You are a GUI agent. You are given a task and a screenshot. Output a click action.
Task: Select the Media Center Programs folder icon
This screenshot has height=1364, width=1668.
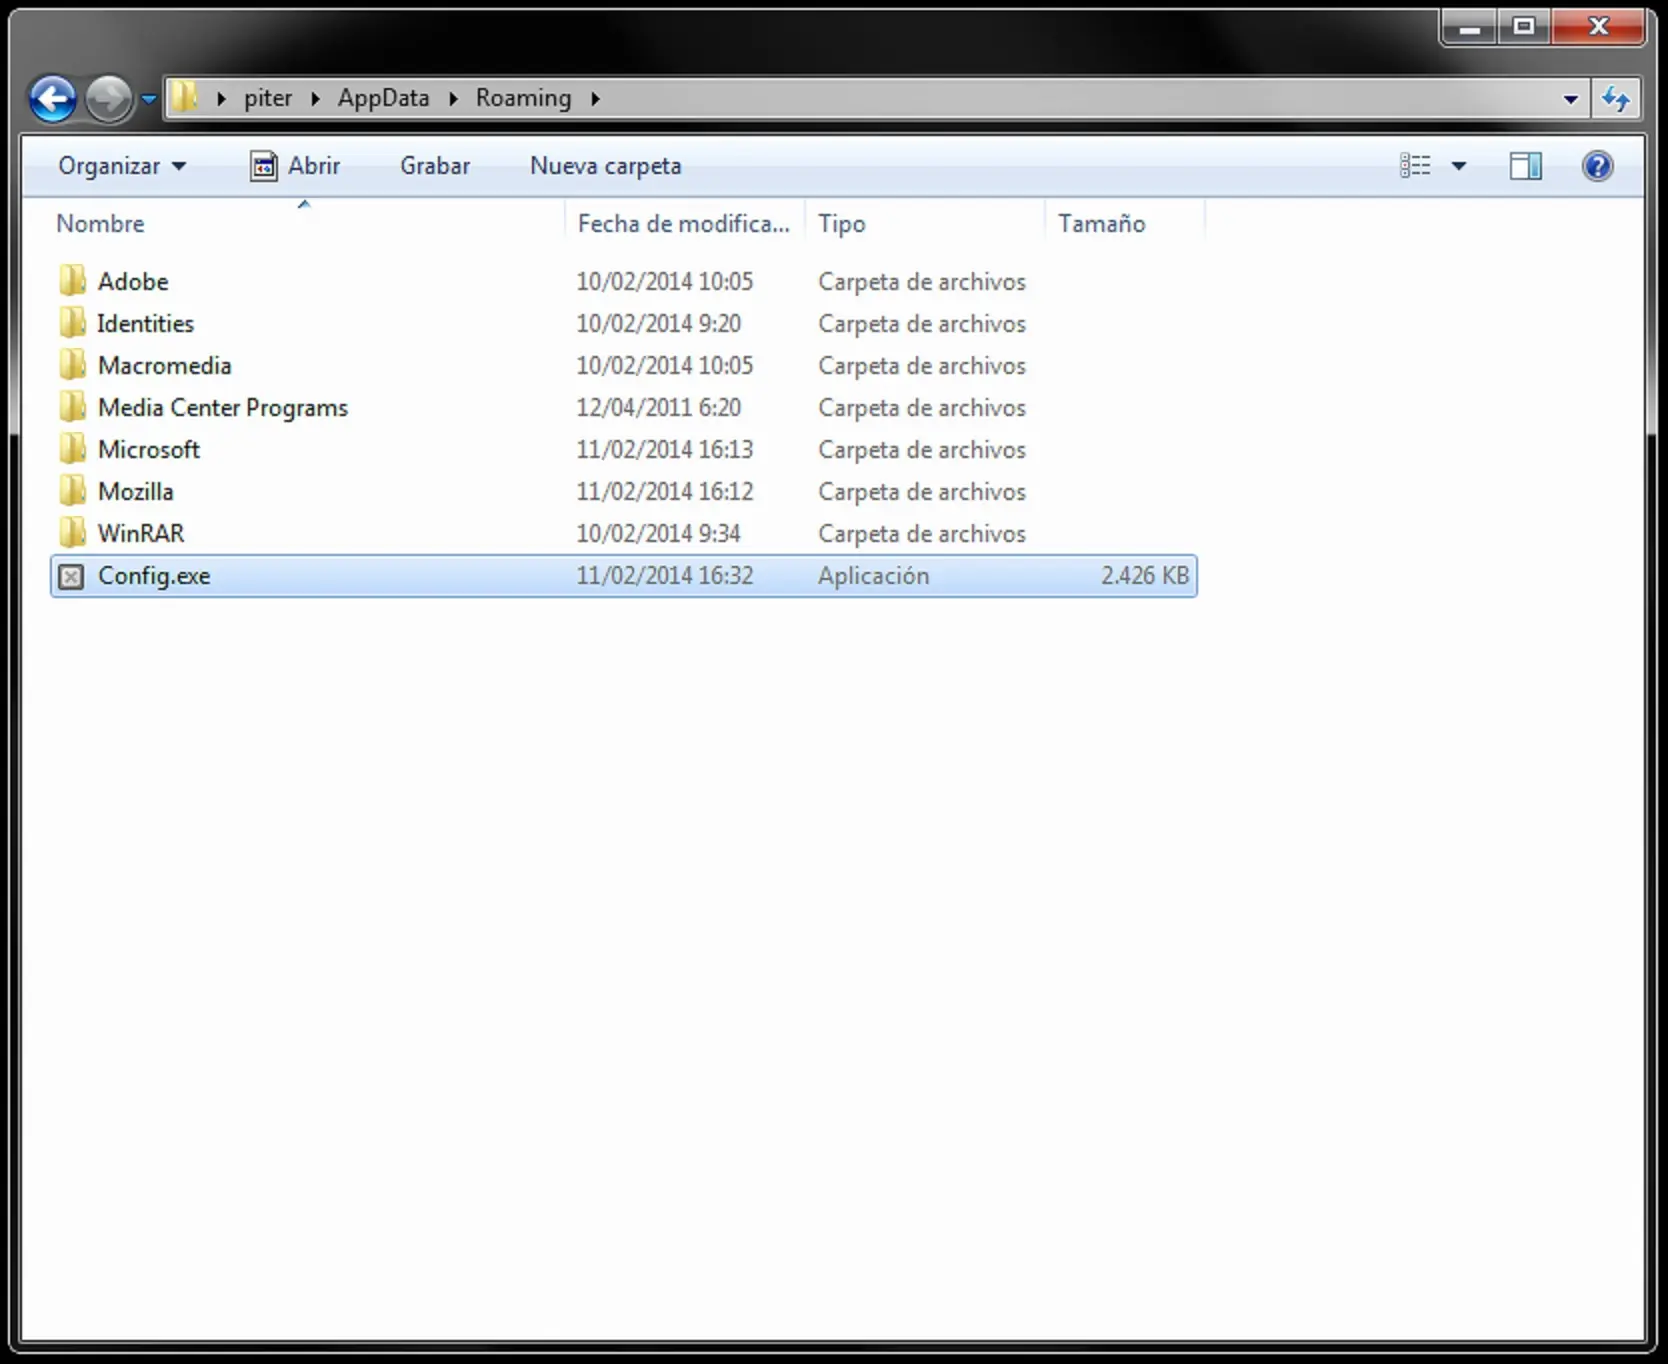click(x=72, y=407)
